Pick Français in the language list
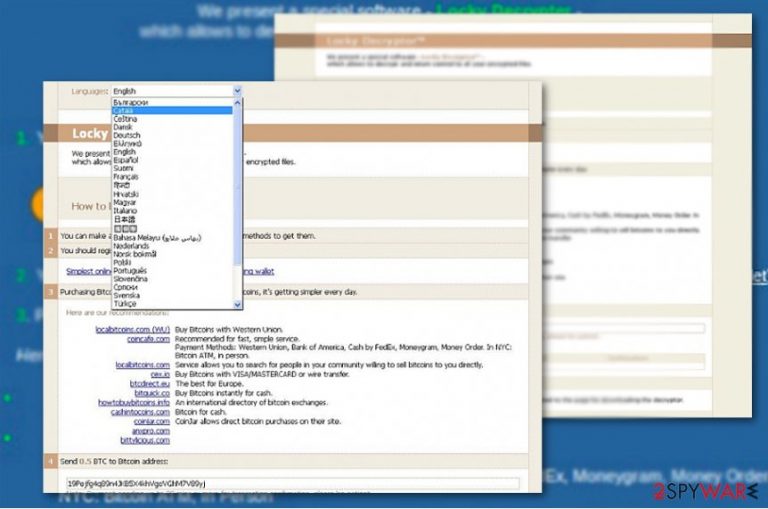This screenshot has width=768, height=509. click(x=125, y=176)
